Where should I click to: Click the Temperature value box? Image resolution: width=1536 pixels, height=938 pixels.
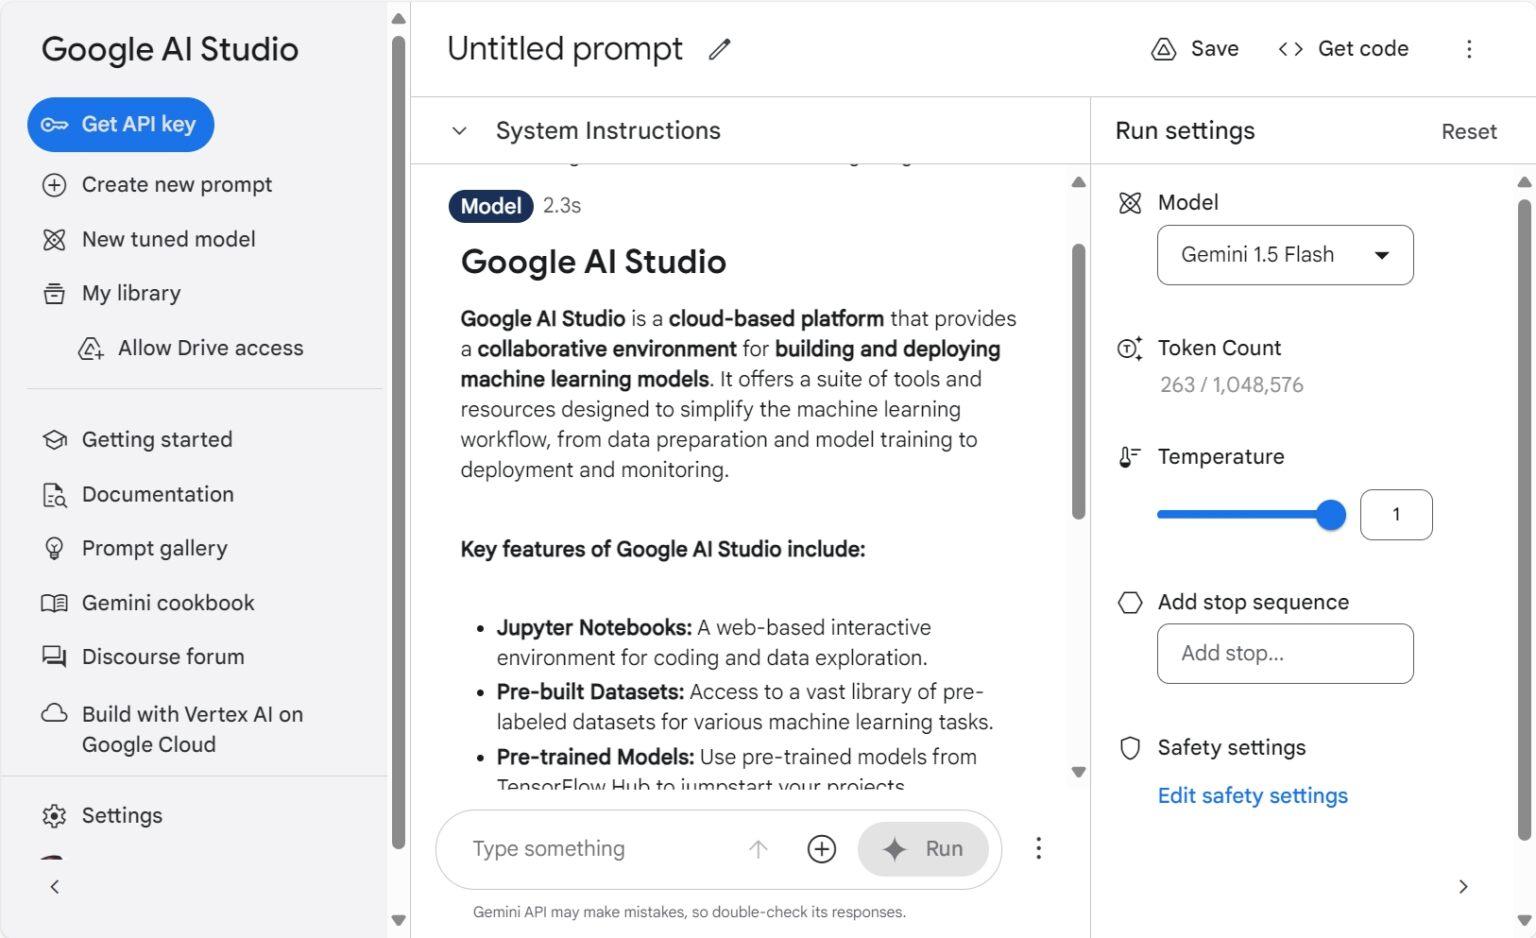pos(1396,515)
